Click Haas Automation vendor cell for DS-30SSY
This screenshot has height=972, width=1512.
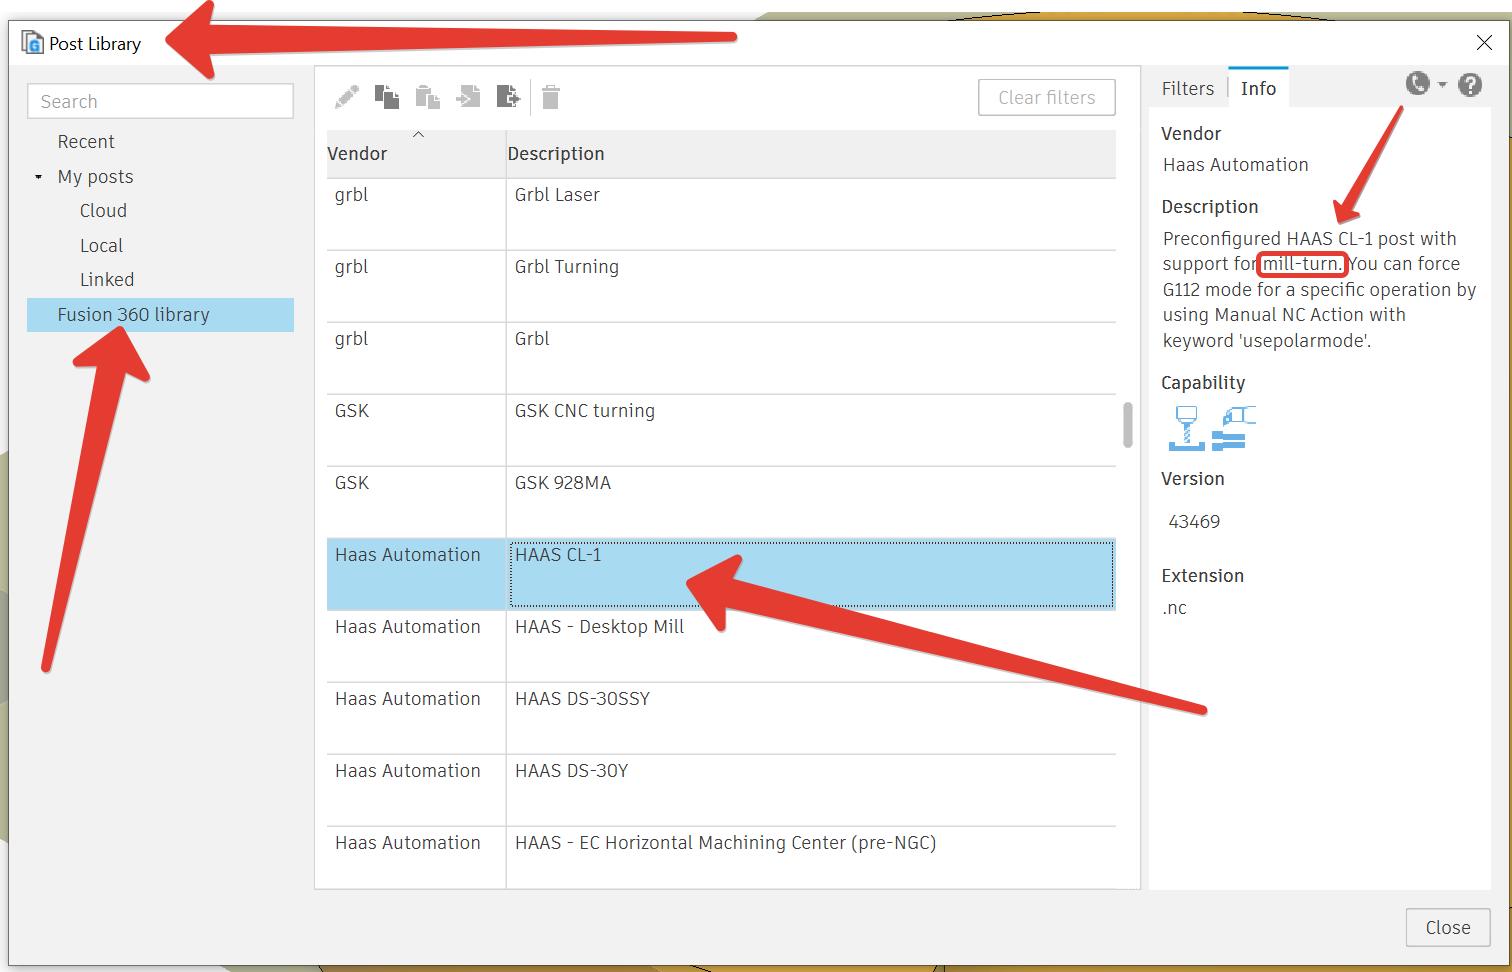pyautogui.click(x=416, y=718)
